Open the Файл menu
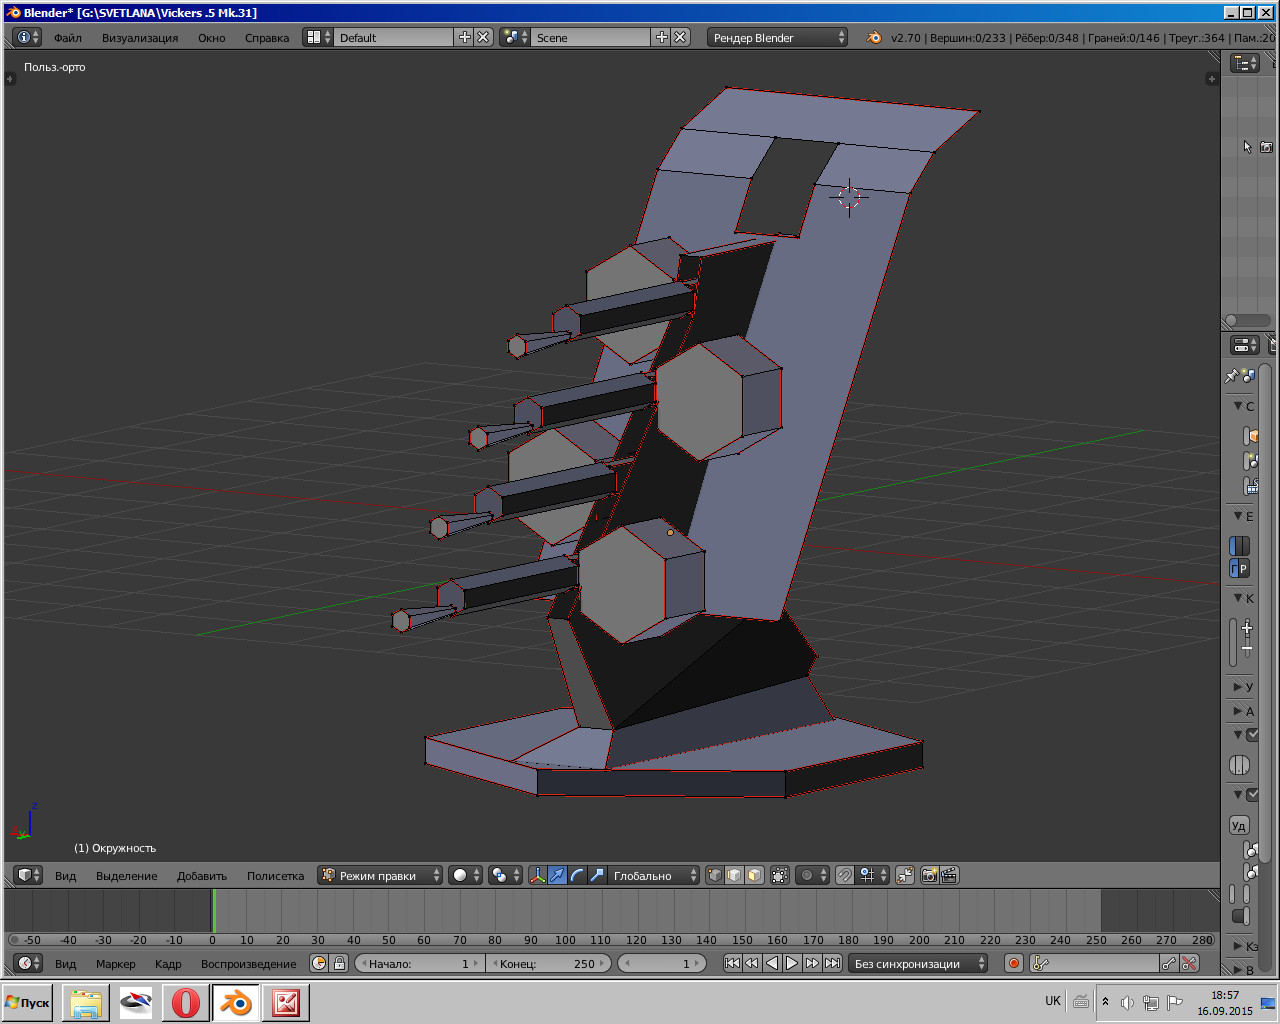The image size is (1280, 1024). (68, 38)
